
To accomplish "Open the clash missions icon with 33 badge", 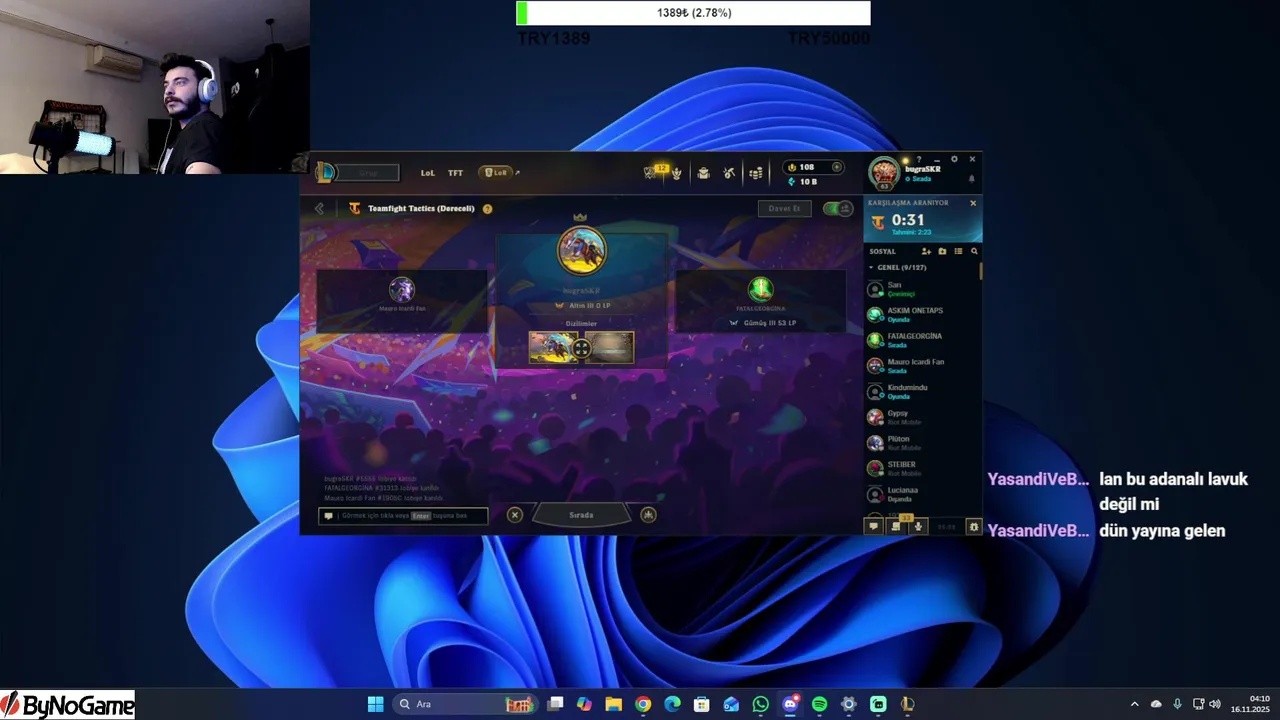I will pyautogui.click(x=897, y=526).
